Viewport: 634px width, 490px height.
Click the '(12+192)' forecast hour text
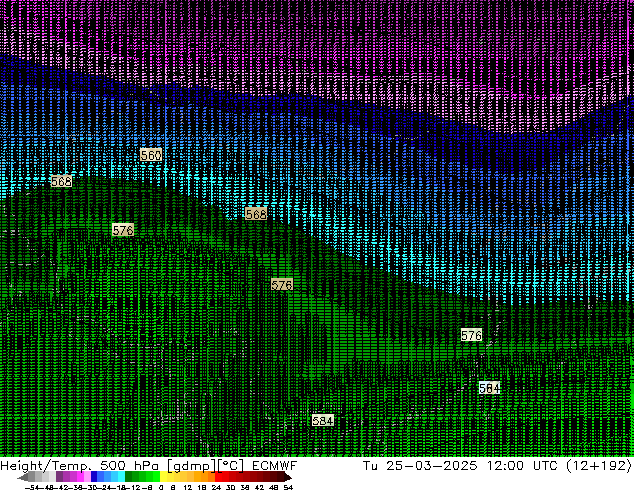click(598, 466)
